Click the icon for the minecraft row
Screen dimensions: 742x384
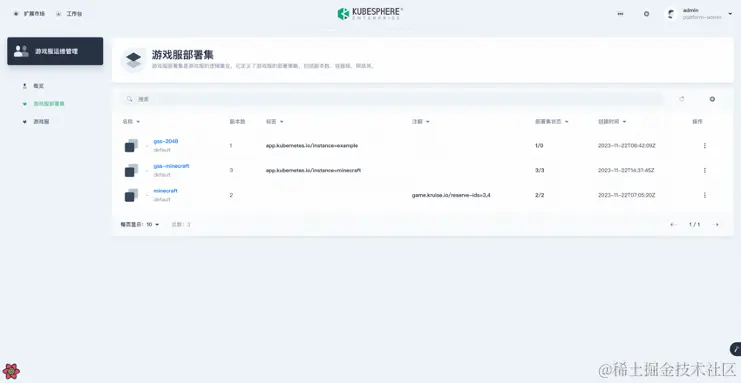pos(131,195)
